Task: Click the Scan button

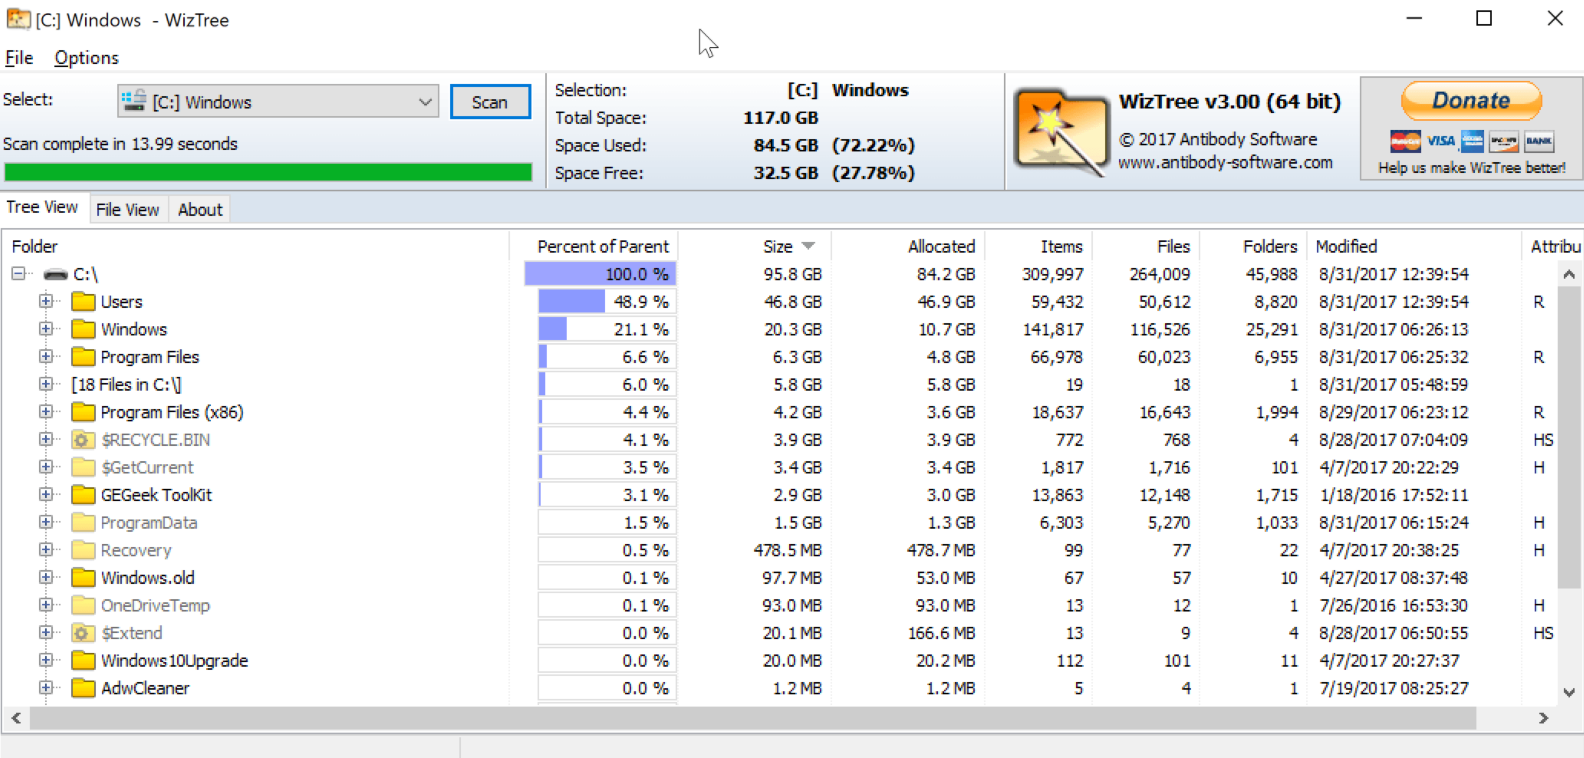Action: point(490,102)
